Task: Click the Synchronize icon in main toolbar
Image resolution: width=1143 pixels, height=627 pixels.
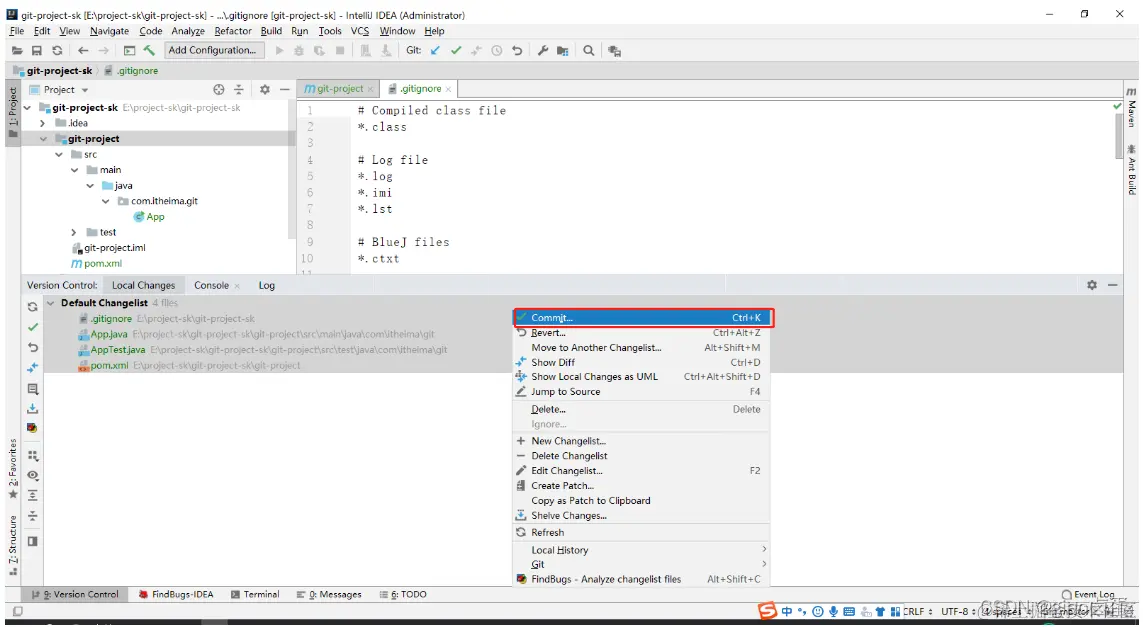Action: [57, 51]
